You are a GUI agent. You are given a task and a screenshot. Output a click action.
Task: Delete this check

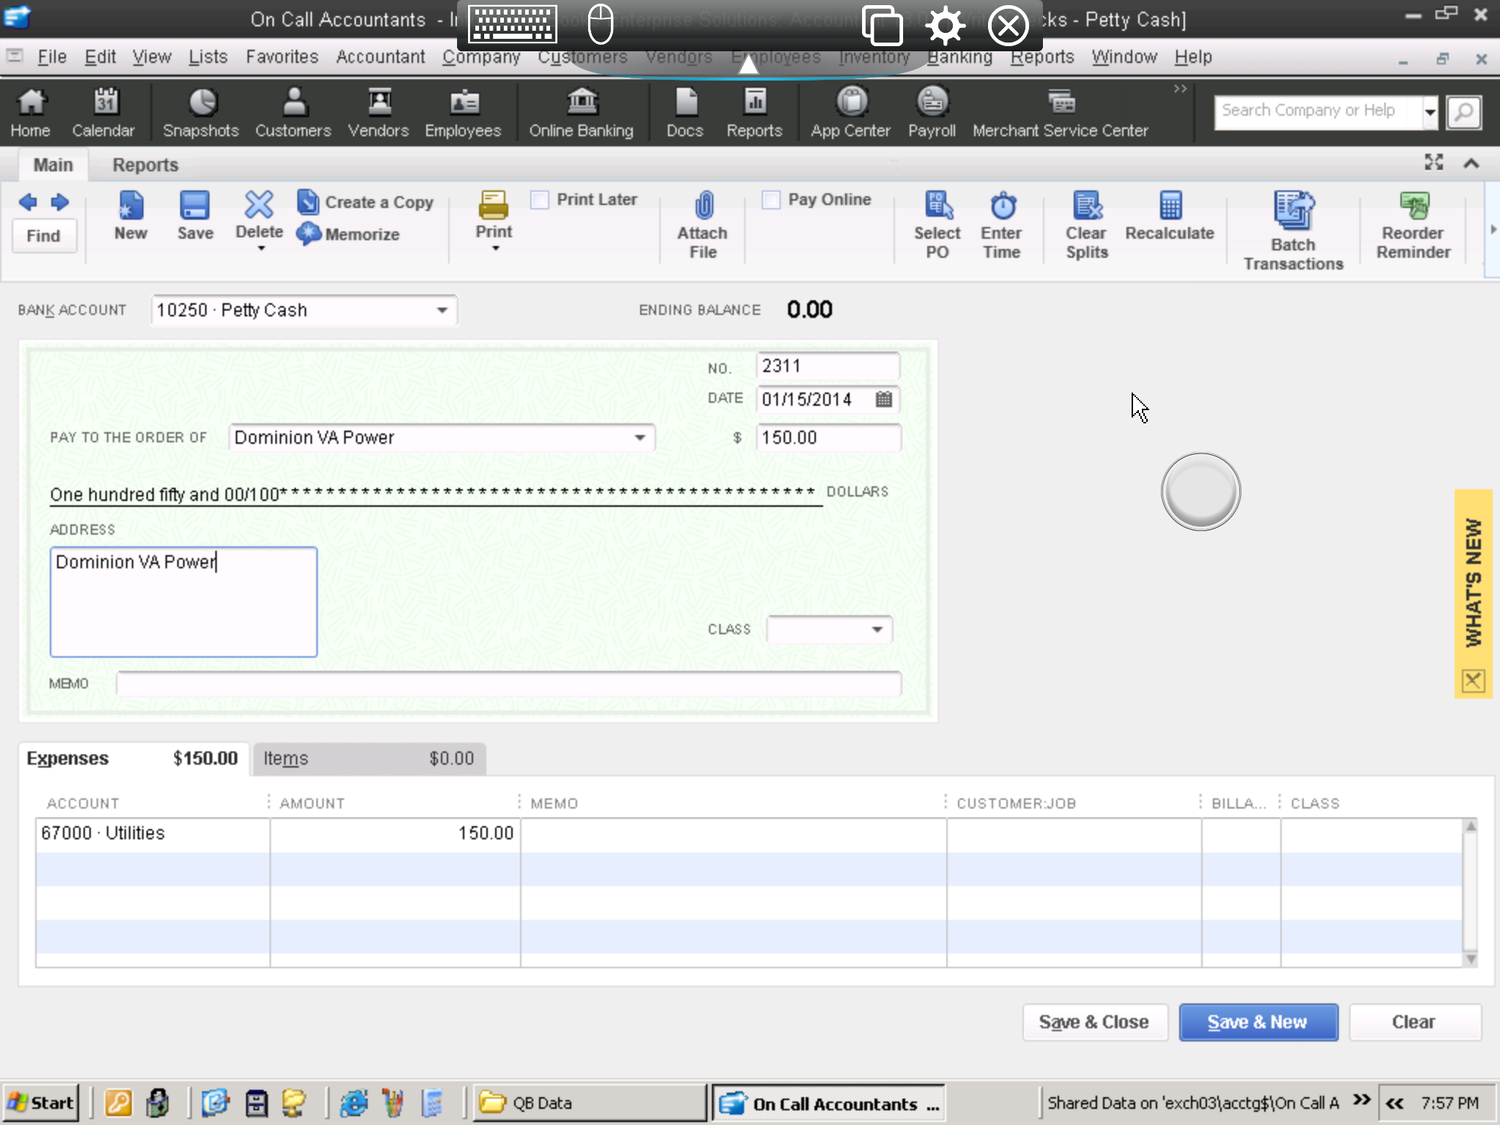(259, 214)
